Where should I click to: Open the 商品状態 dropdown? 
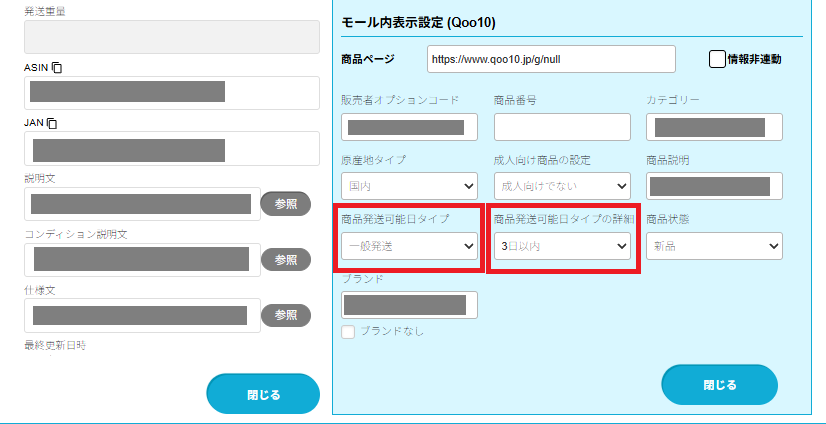click(x=714, y=246)
